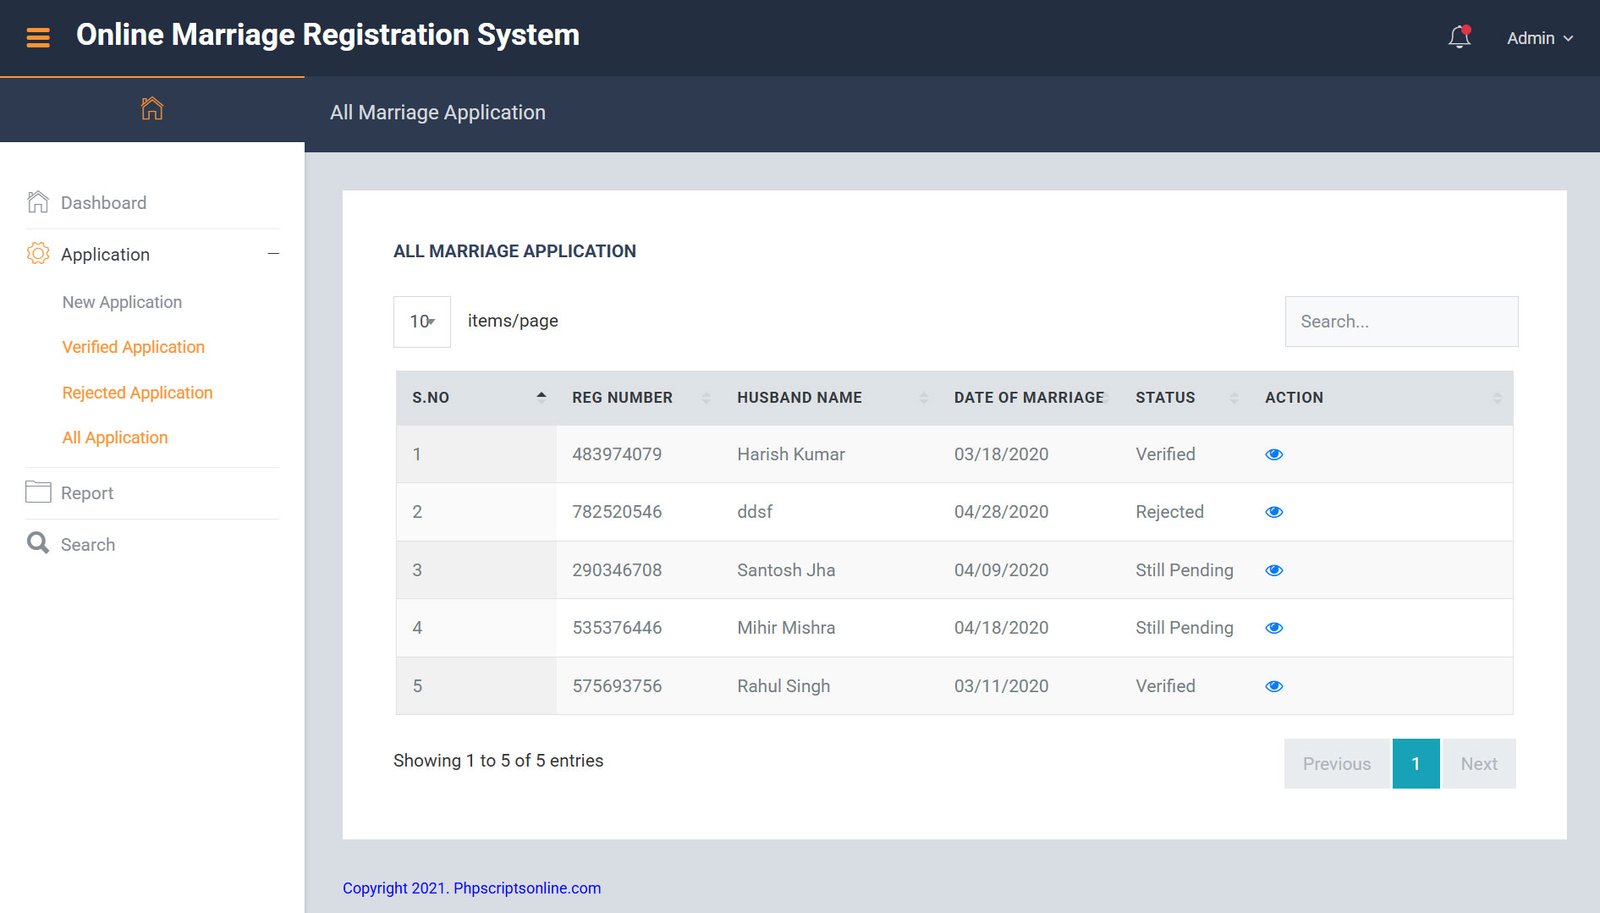Select page 1 in pagination
The width and height of the screenshot is (1600, 913).
[1416, 764]
